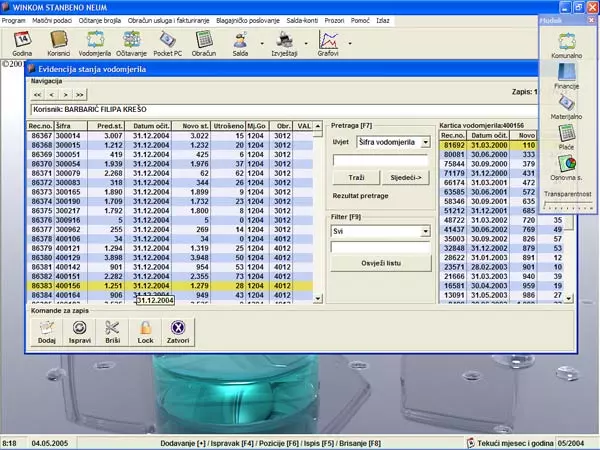The image size is (600, 450).
Task: Click the Očitavanje toolbar icon
Action: (x=134, y=41)
